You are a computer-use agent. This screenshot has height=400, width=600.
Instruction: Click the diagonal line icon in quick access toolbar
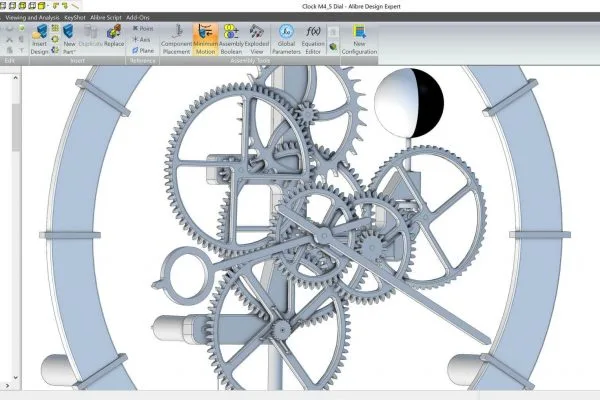coord(75,5)
